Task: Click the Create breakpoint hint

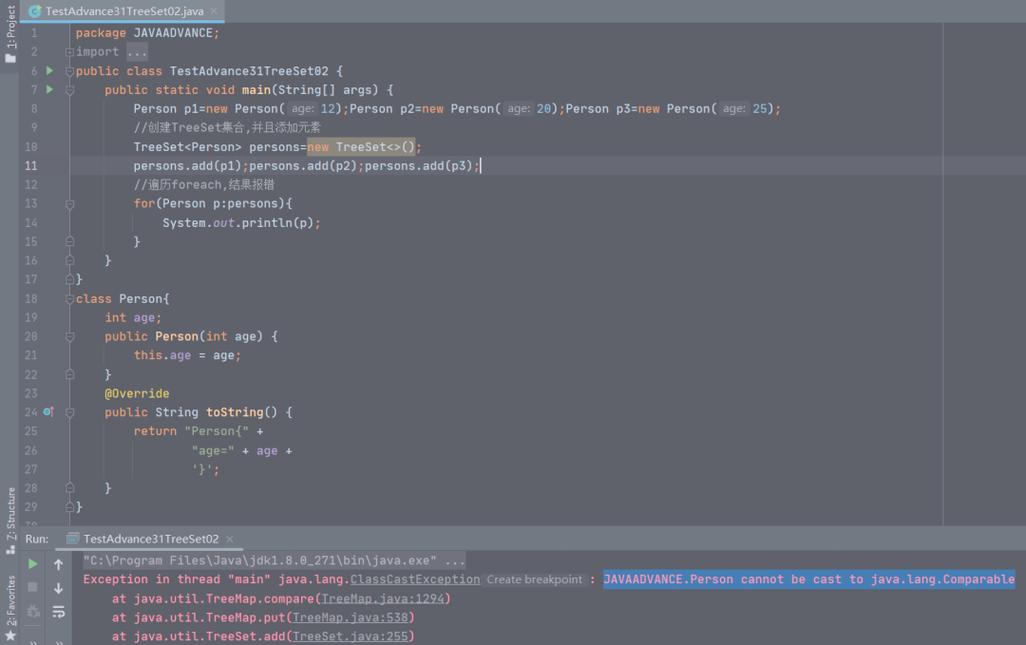Action: point(534,580)
